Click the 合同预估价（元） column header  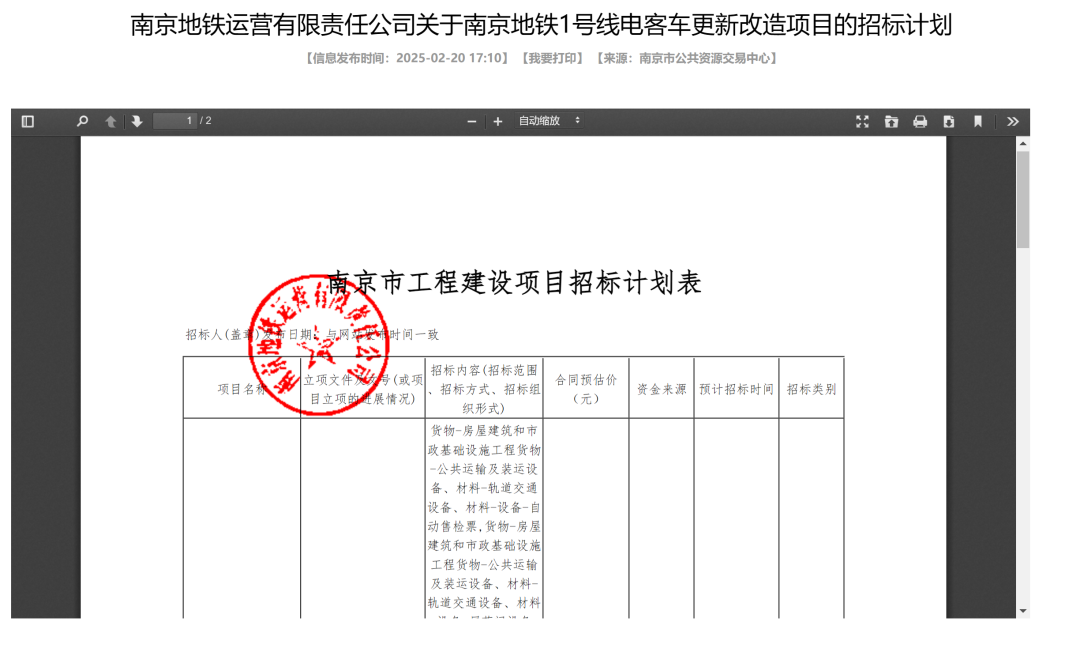[586, 389]
